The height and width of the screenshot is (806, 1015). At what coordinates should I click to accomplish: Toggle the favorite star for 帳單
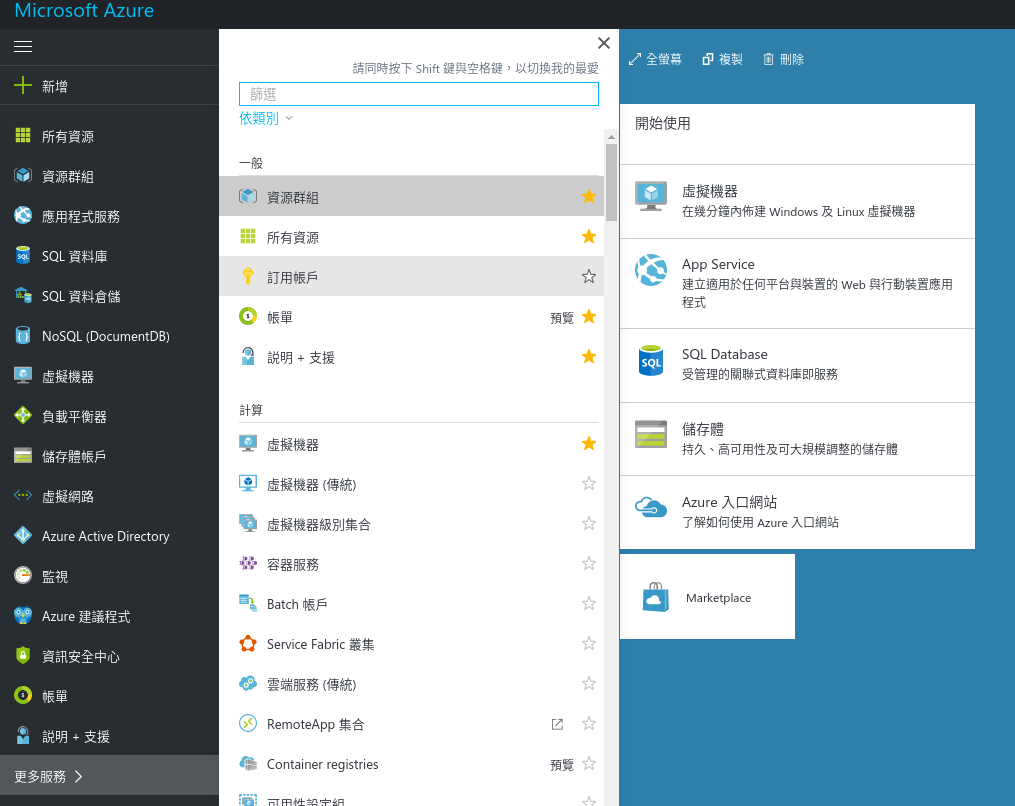coord(588,317)
